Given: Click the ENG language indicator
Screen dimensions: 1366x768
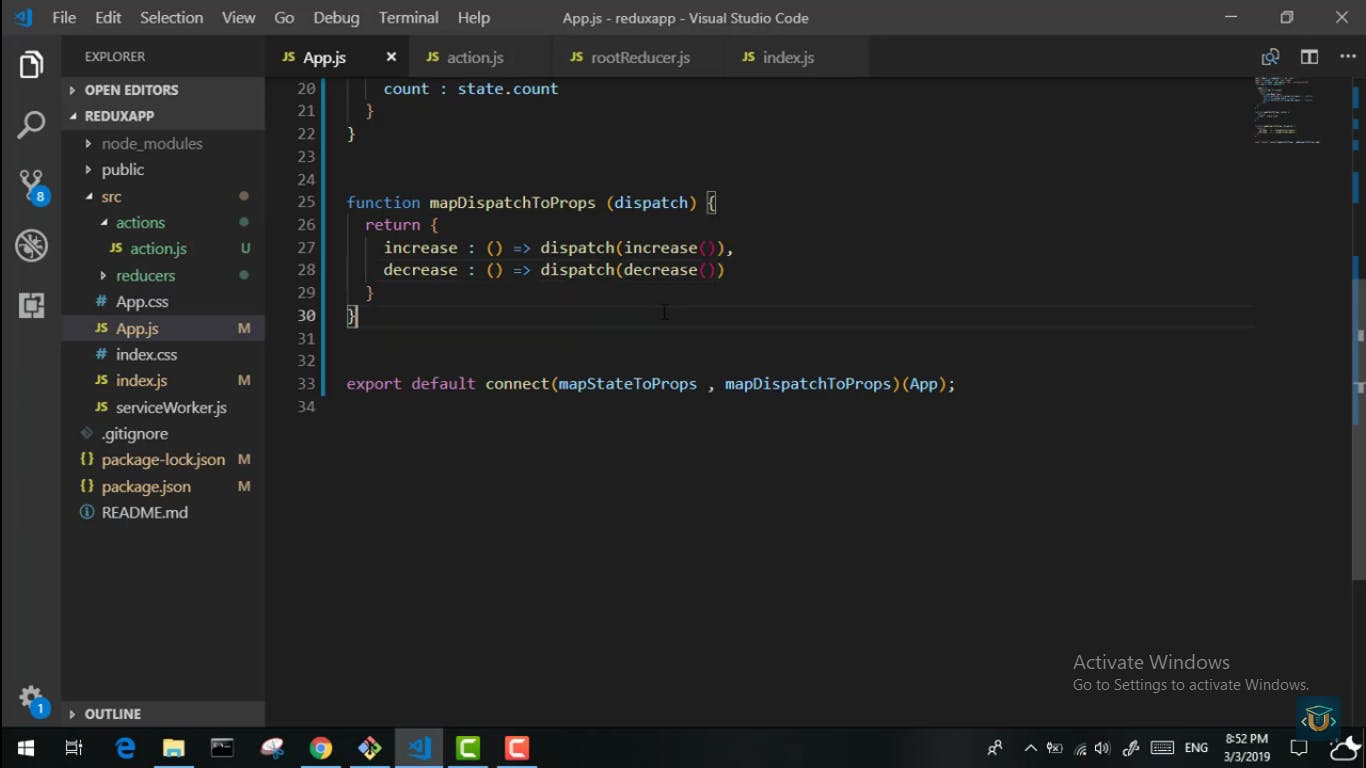Looking at the screenshot, I should pos(1196,748).
